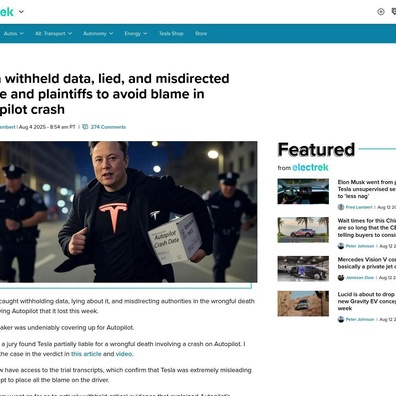
Task: Expand the Energy dropdown chevron
Action: click(145, 34)
